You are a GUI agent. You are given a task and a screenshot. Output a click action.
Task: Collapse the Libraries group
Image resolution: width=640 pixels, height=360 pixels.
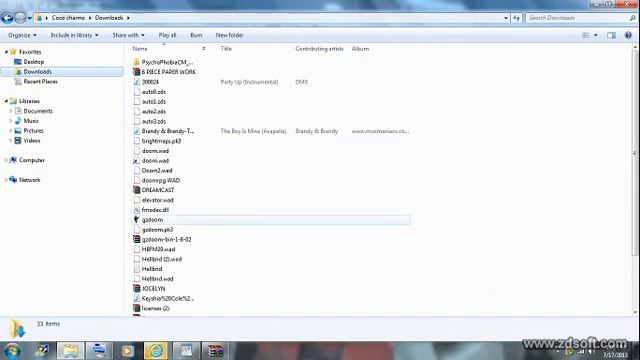6,101
